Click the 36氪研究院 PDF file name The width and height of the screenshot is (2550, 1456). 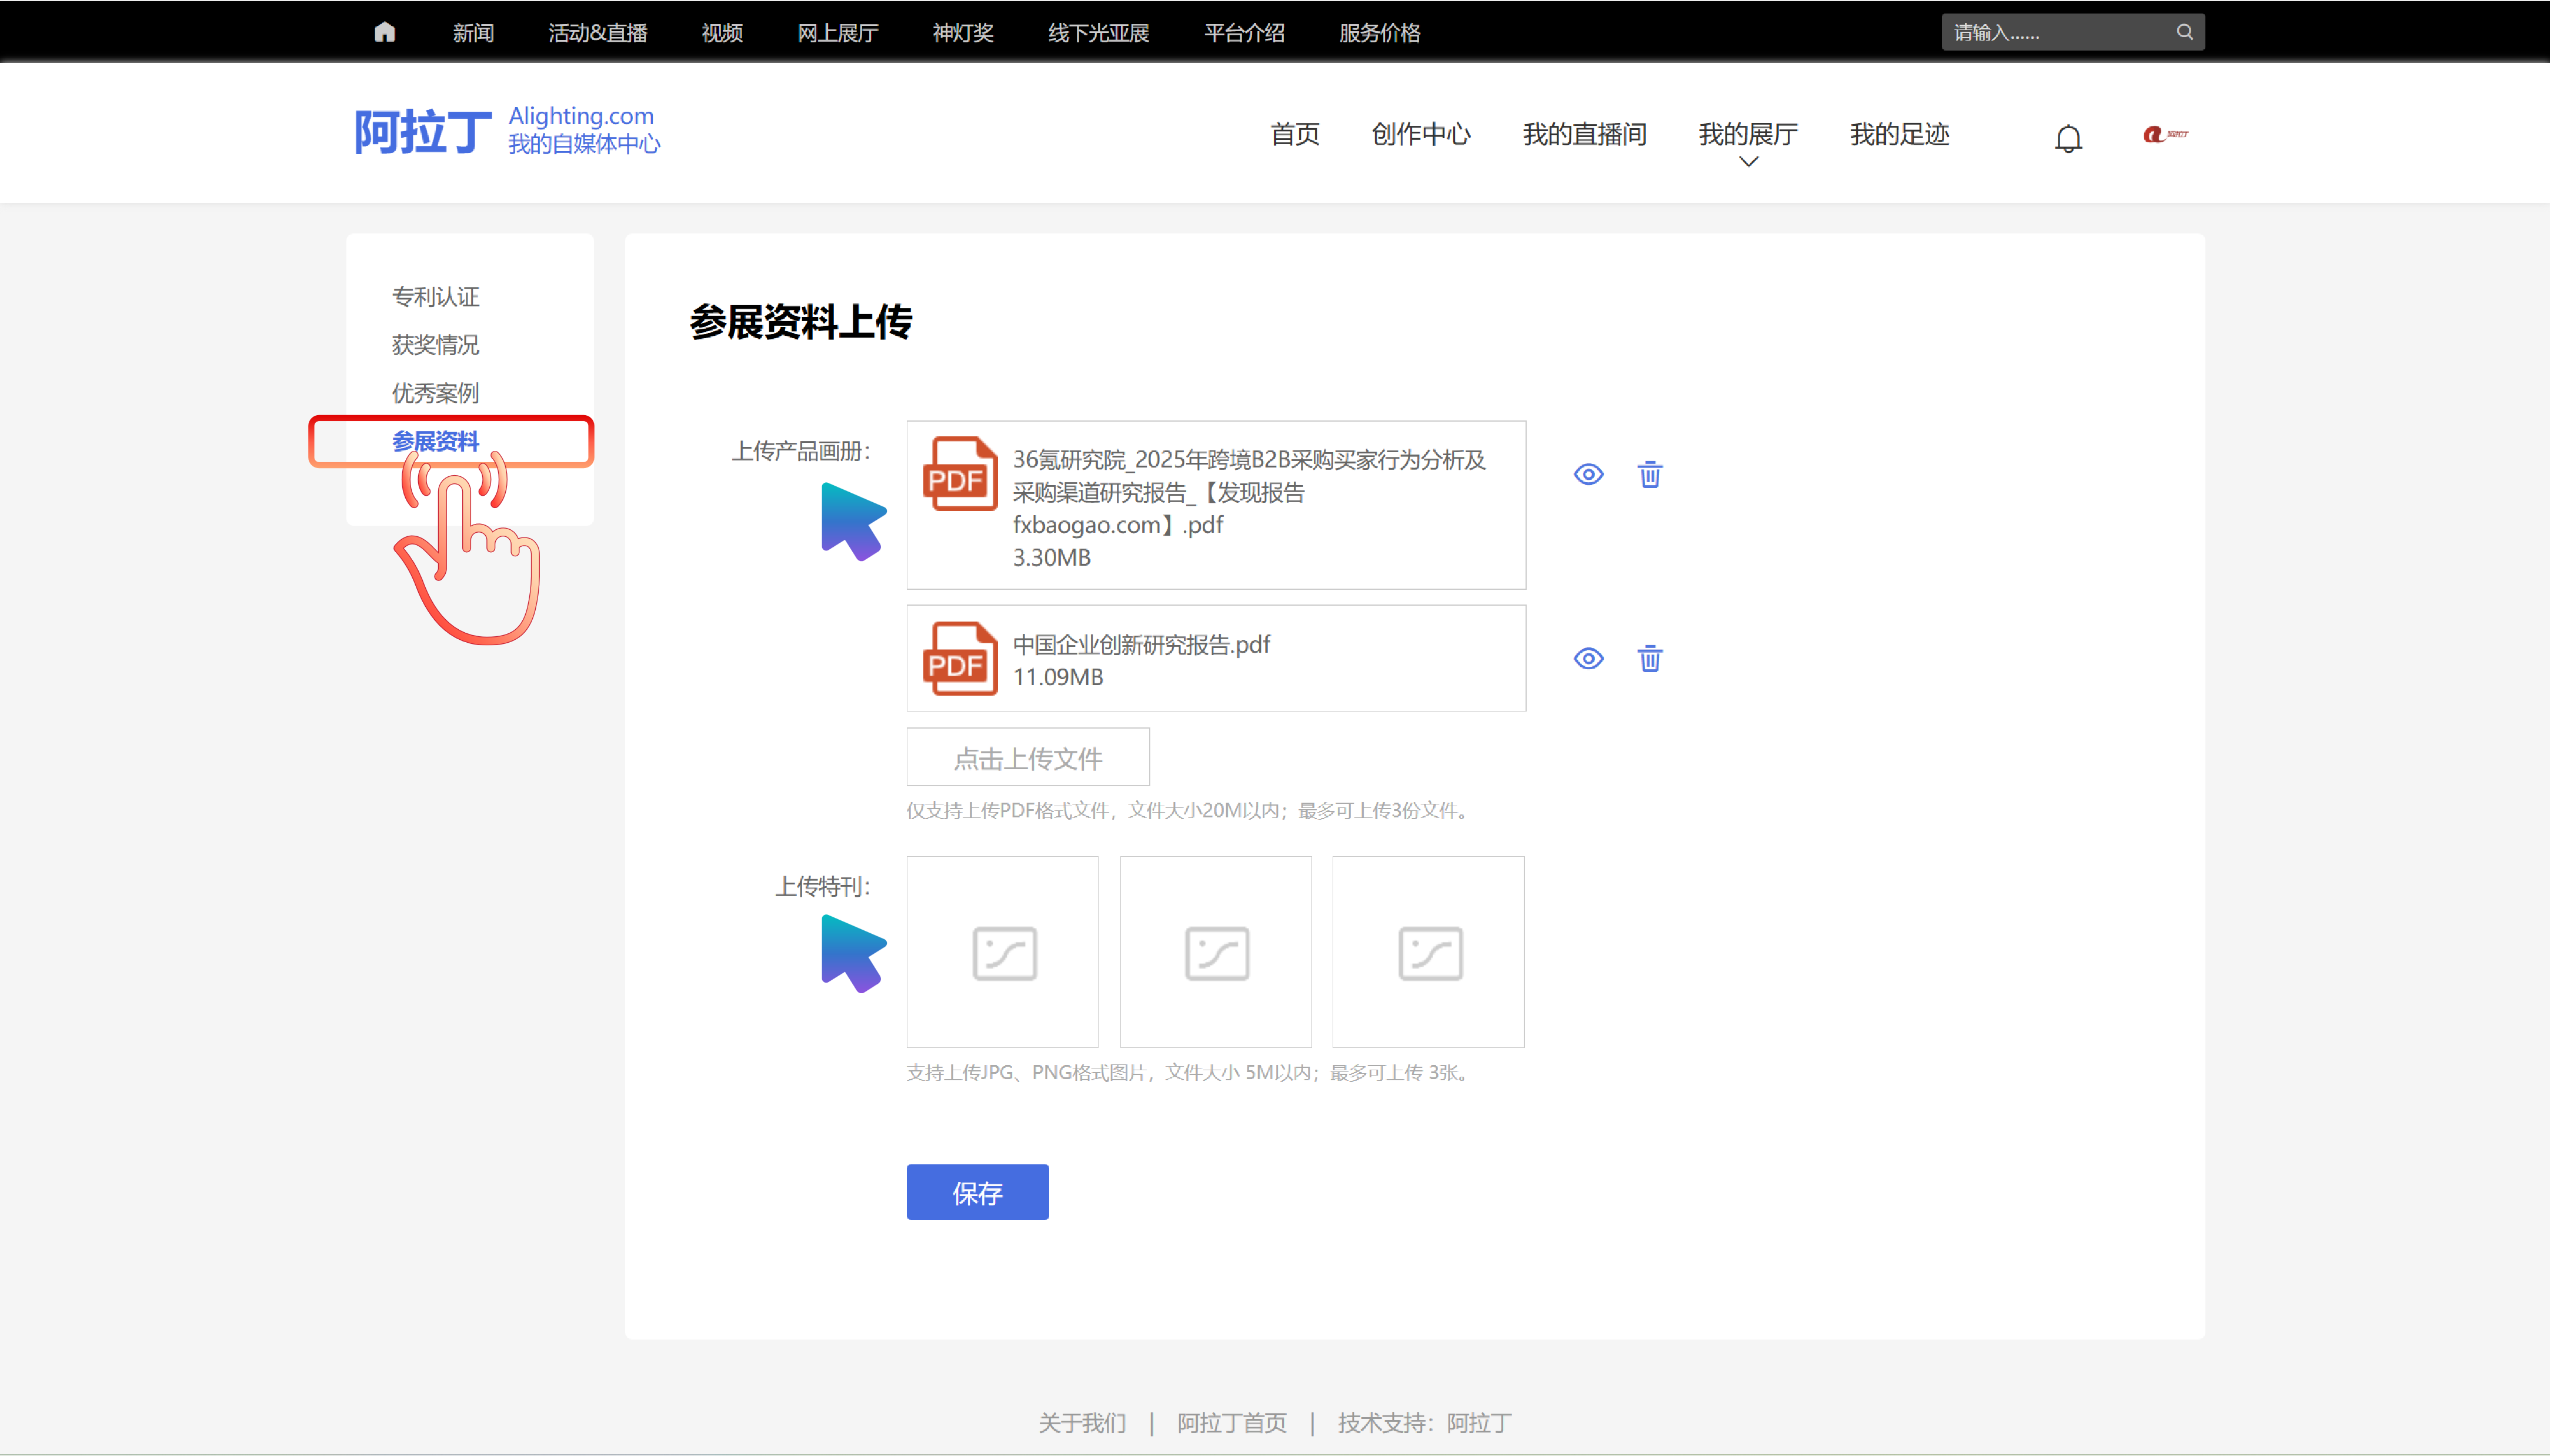point(1249,492)
